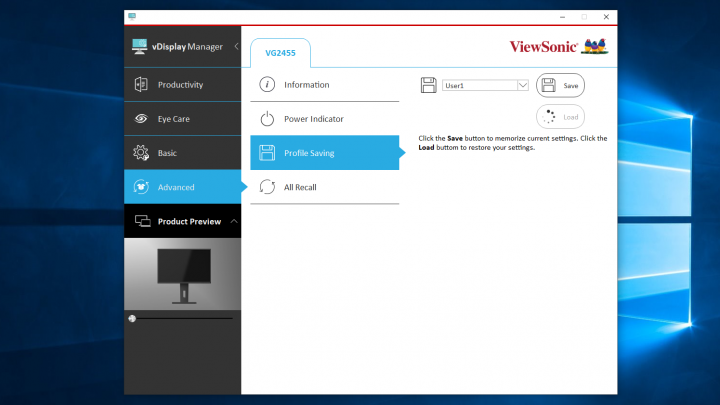Switch to the VG2455 monitor tab
Screen dimensions: 720x405
[x=280, y=53]
